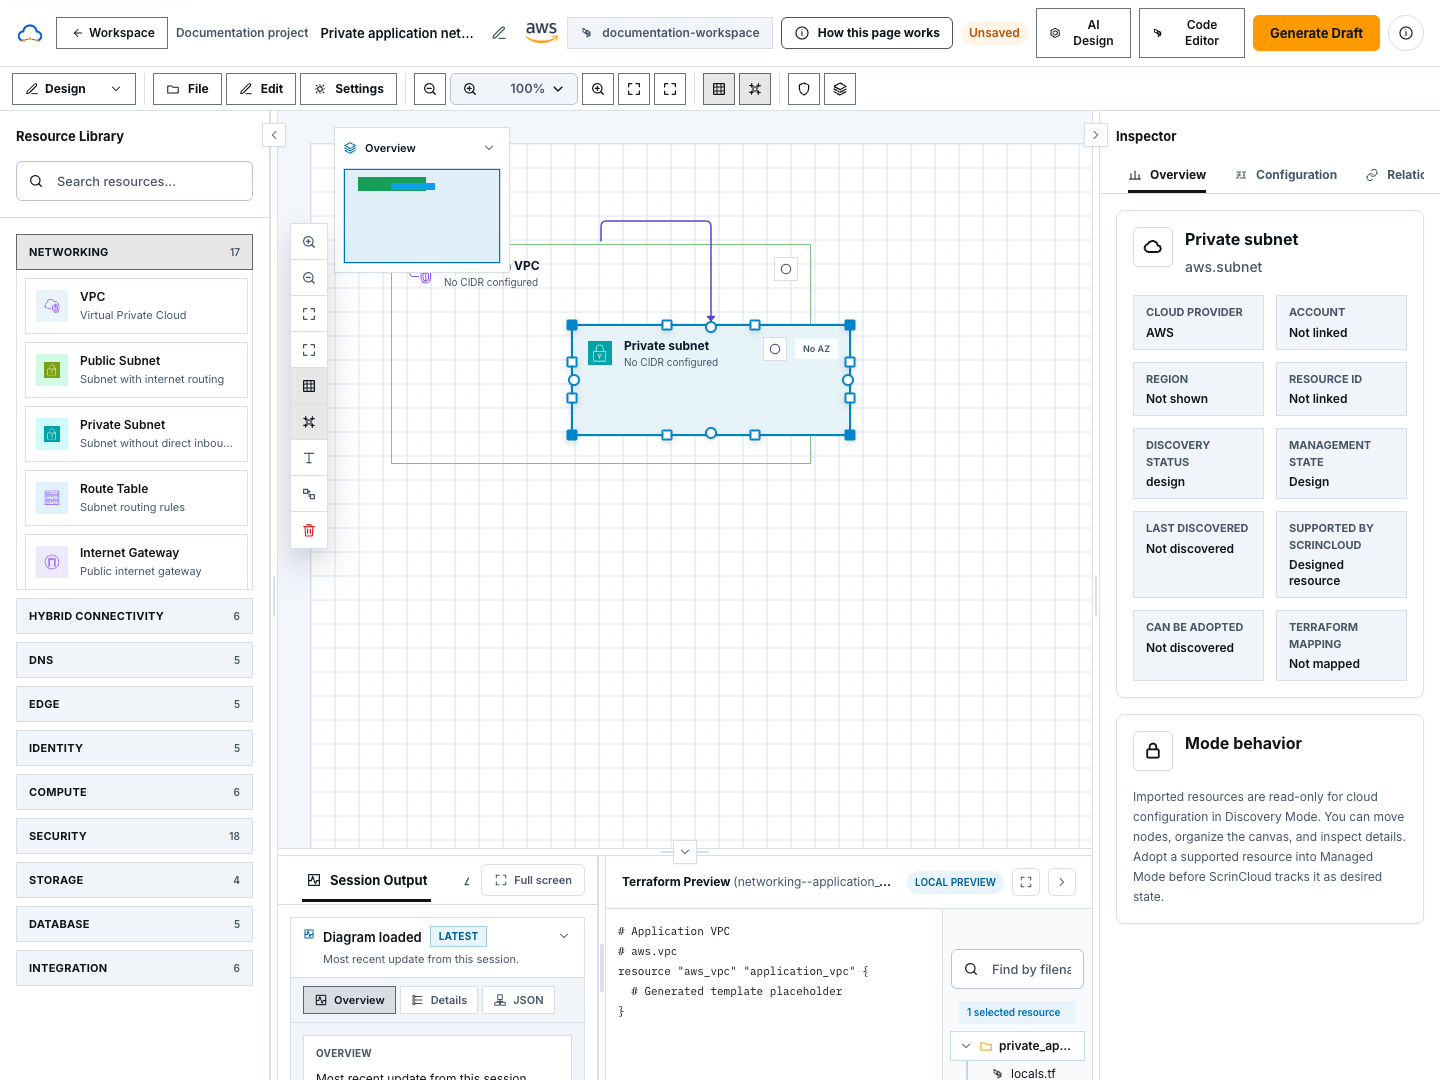Click the Terraform Preview next arrow
This screenshot has height=1080, width=1440.
[x=1062, y=882]
